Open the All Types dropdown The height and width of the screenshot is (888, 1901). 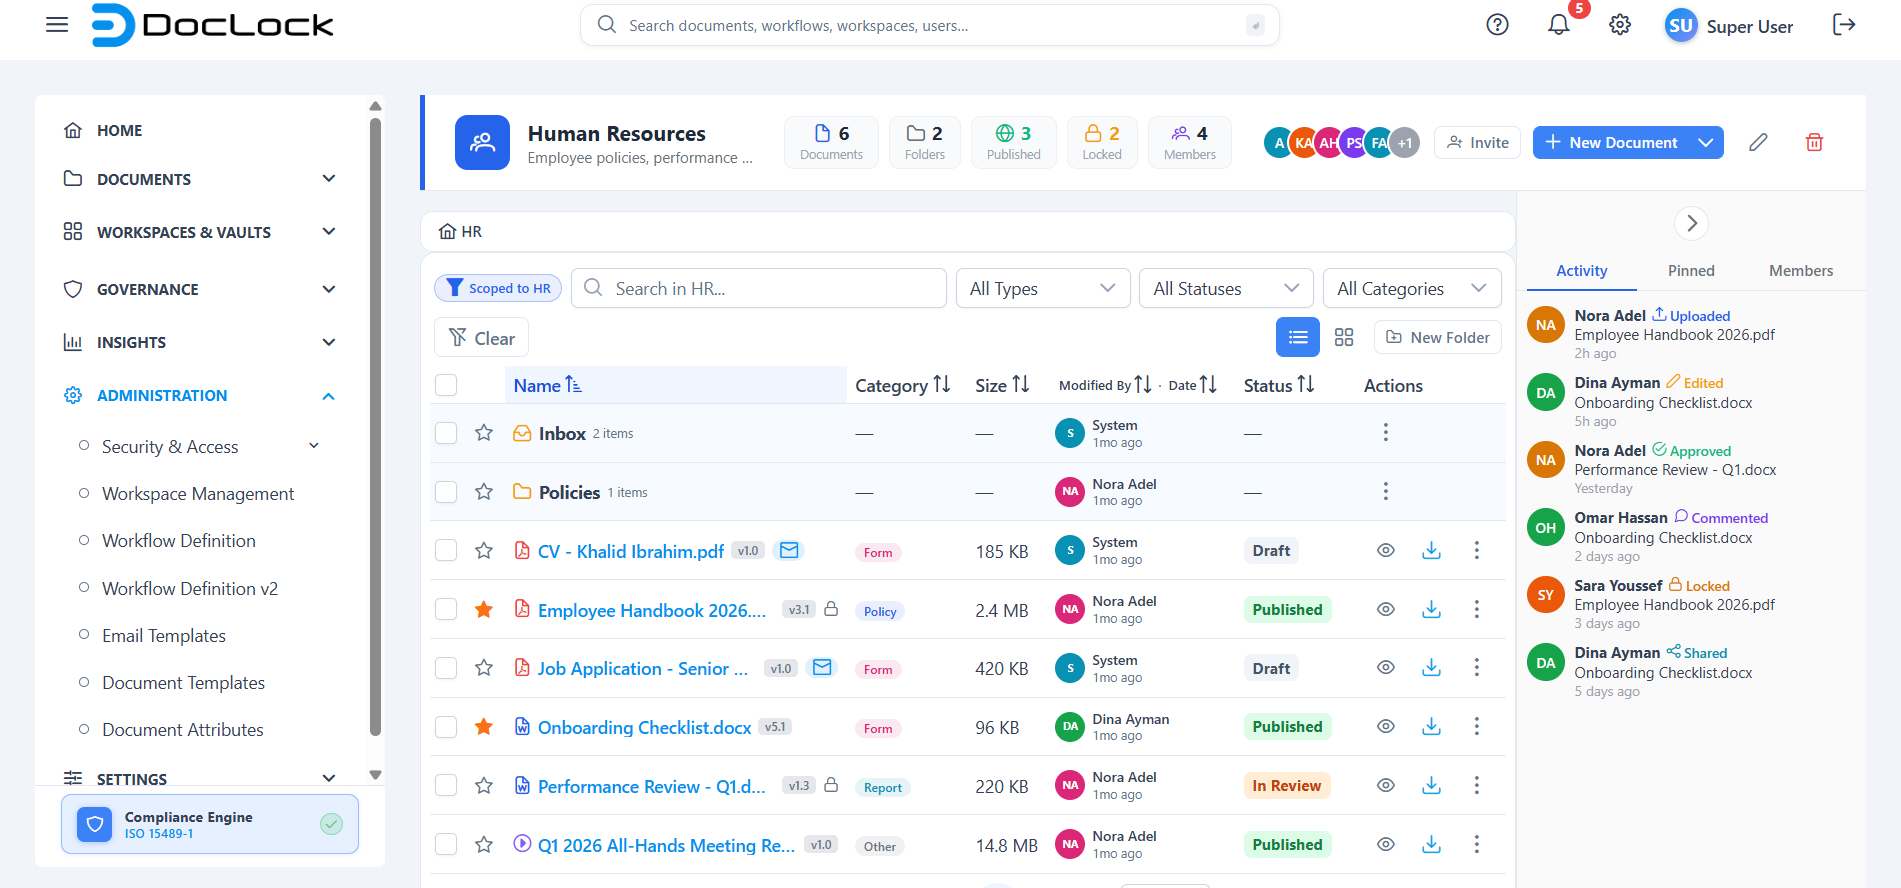pyautogui.click(x=1043, y=288)
